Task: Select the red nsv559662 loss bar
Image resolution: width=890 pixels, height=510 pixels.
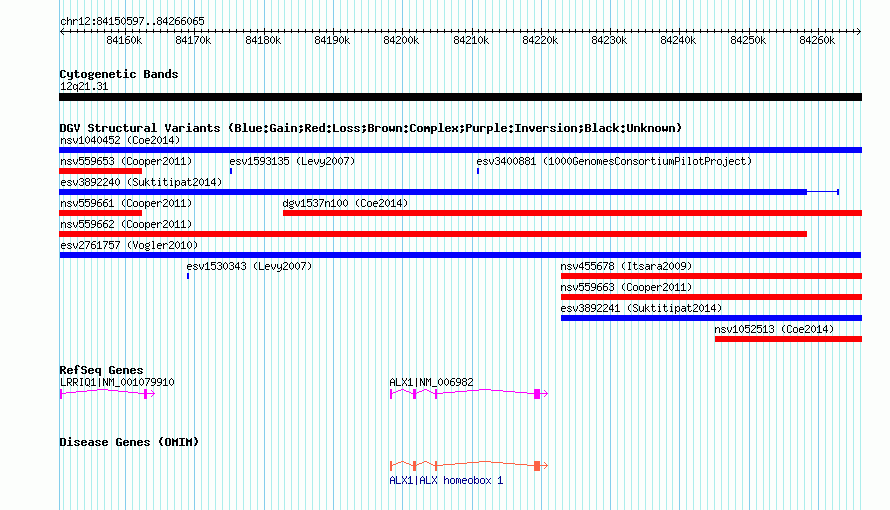Action: (433, 234)
